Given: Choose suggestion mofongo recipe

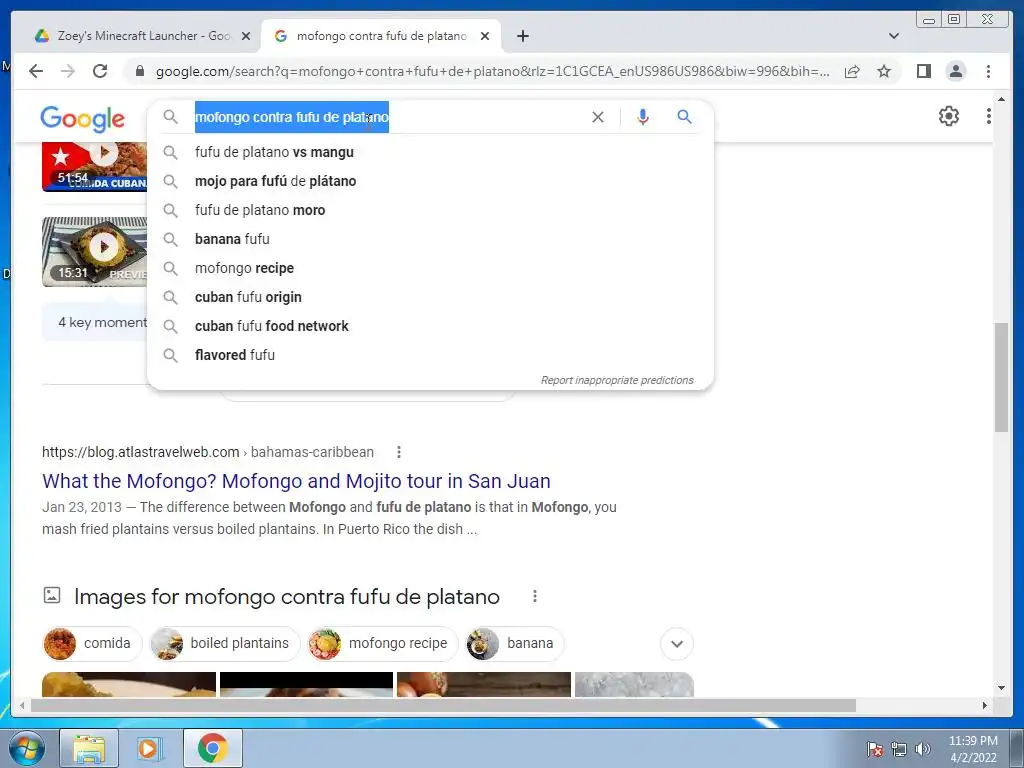Looking at the screenshot, I should click(x=430, y=268).
